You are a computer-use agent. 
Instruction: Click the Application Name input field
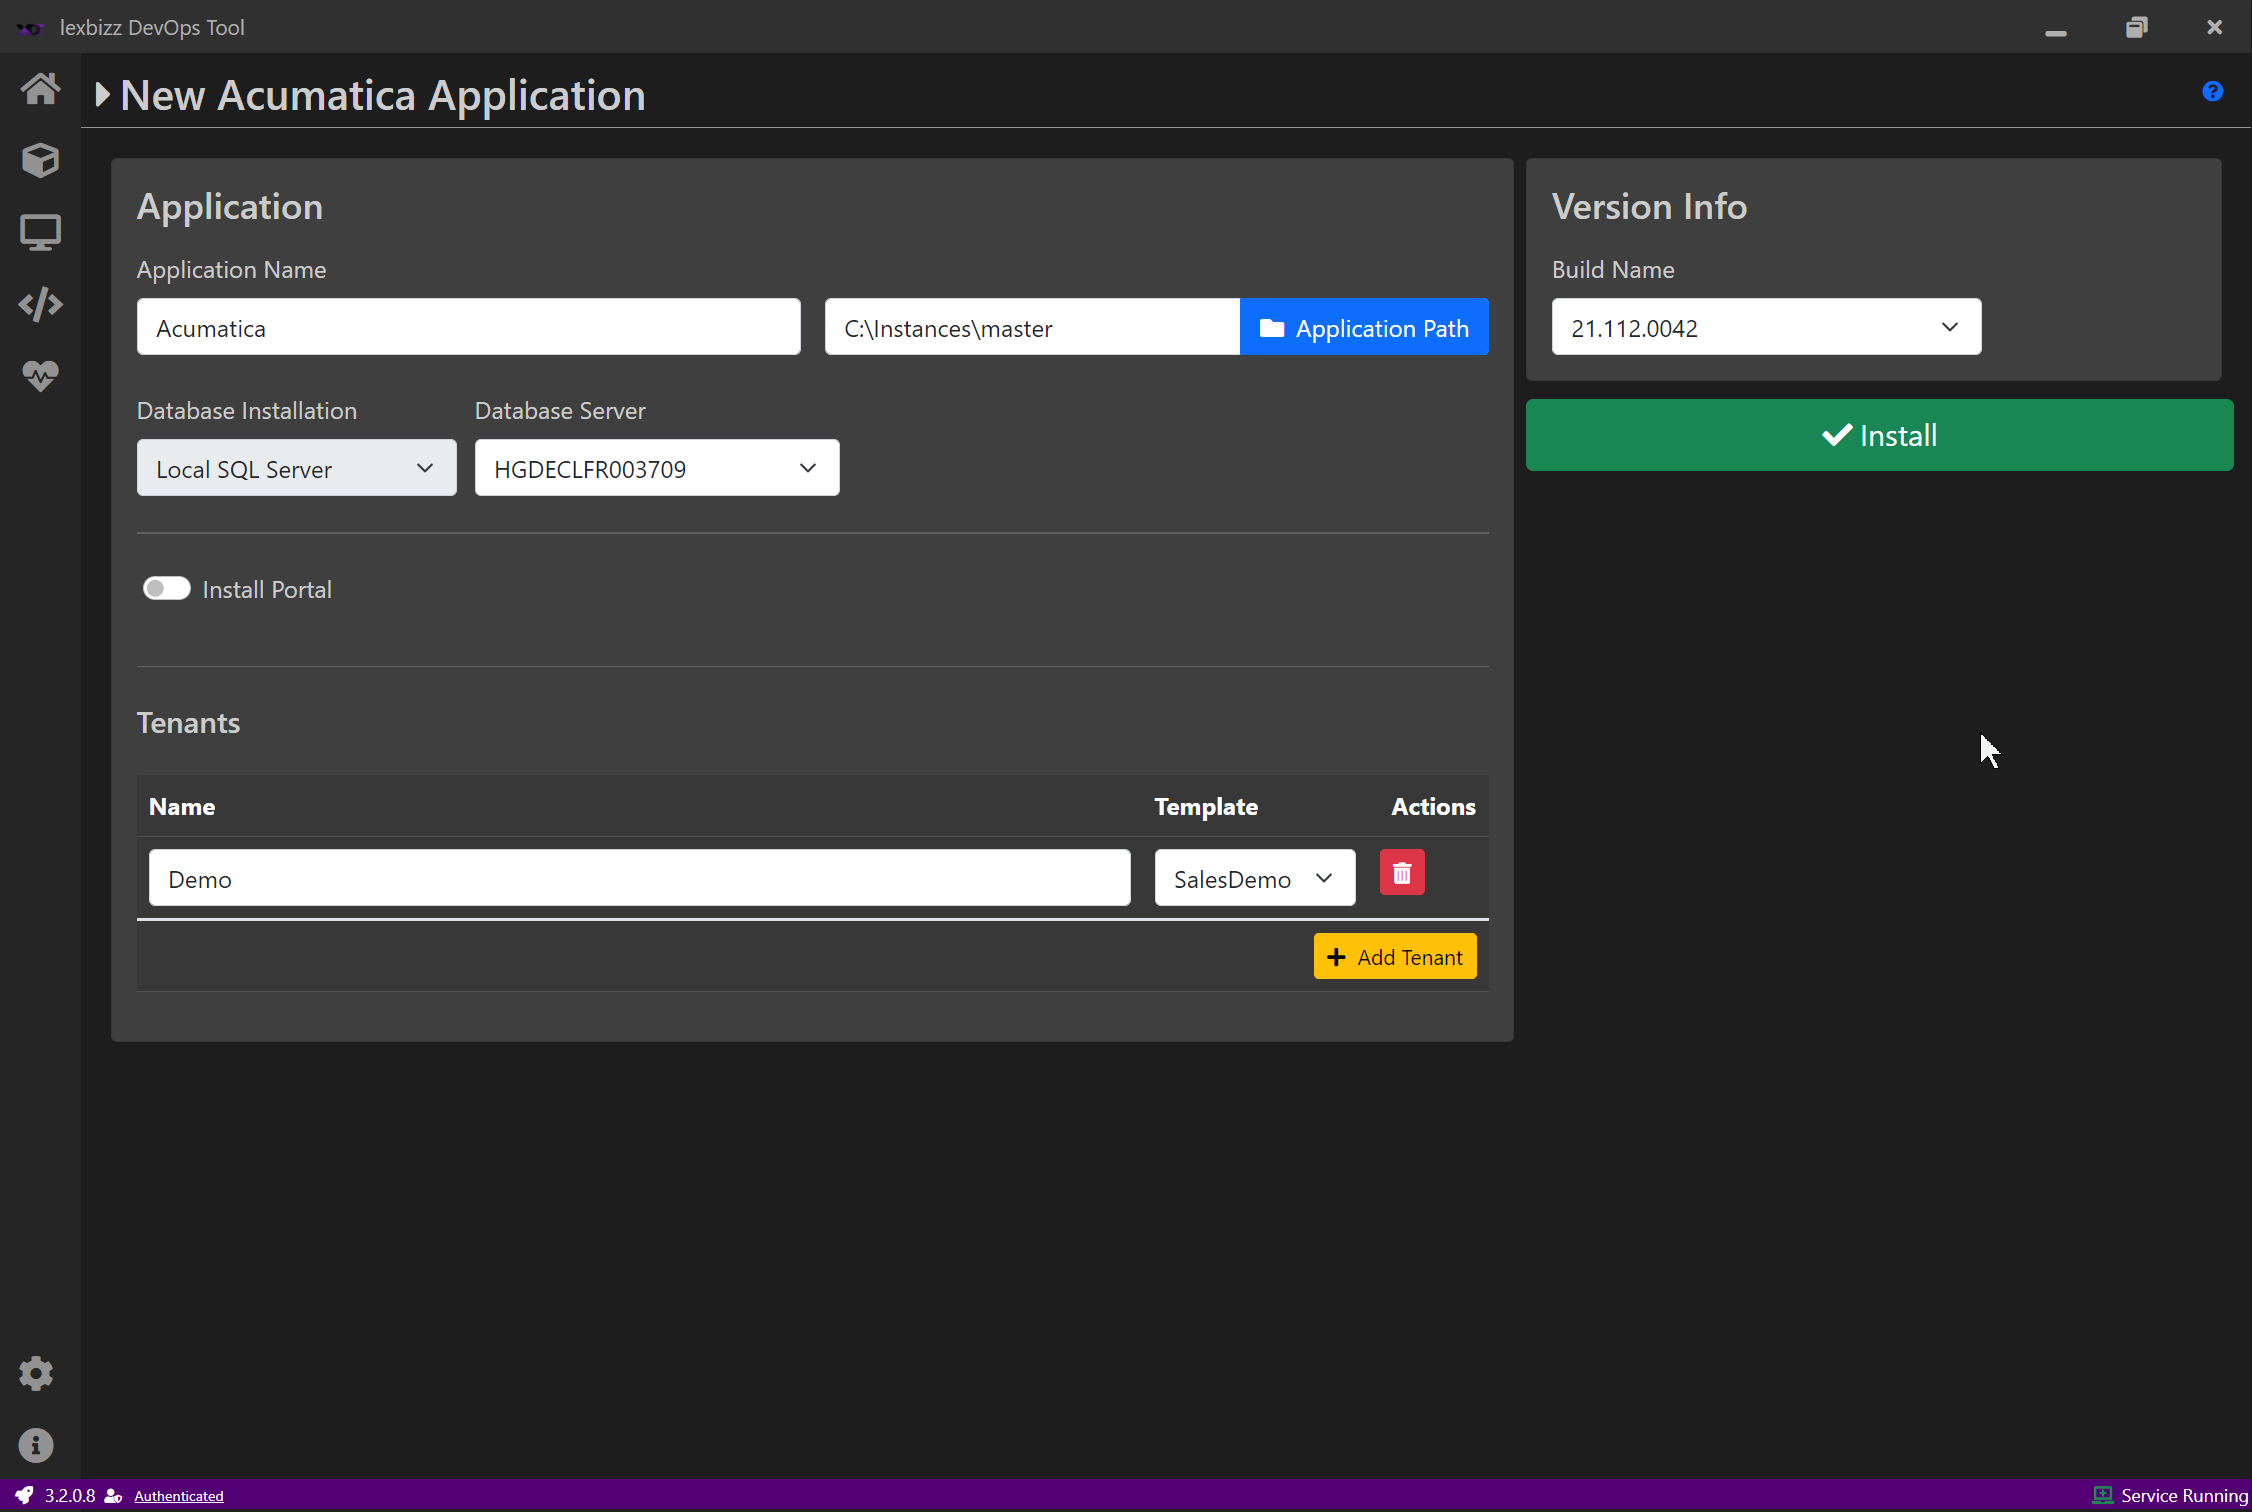[468, 327]
